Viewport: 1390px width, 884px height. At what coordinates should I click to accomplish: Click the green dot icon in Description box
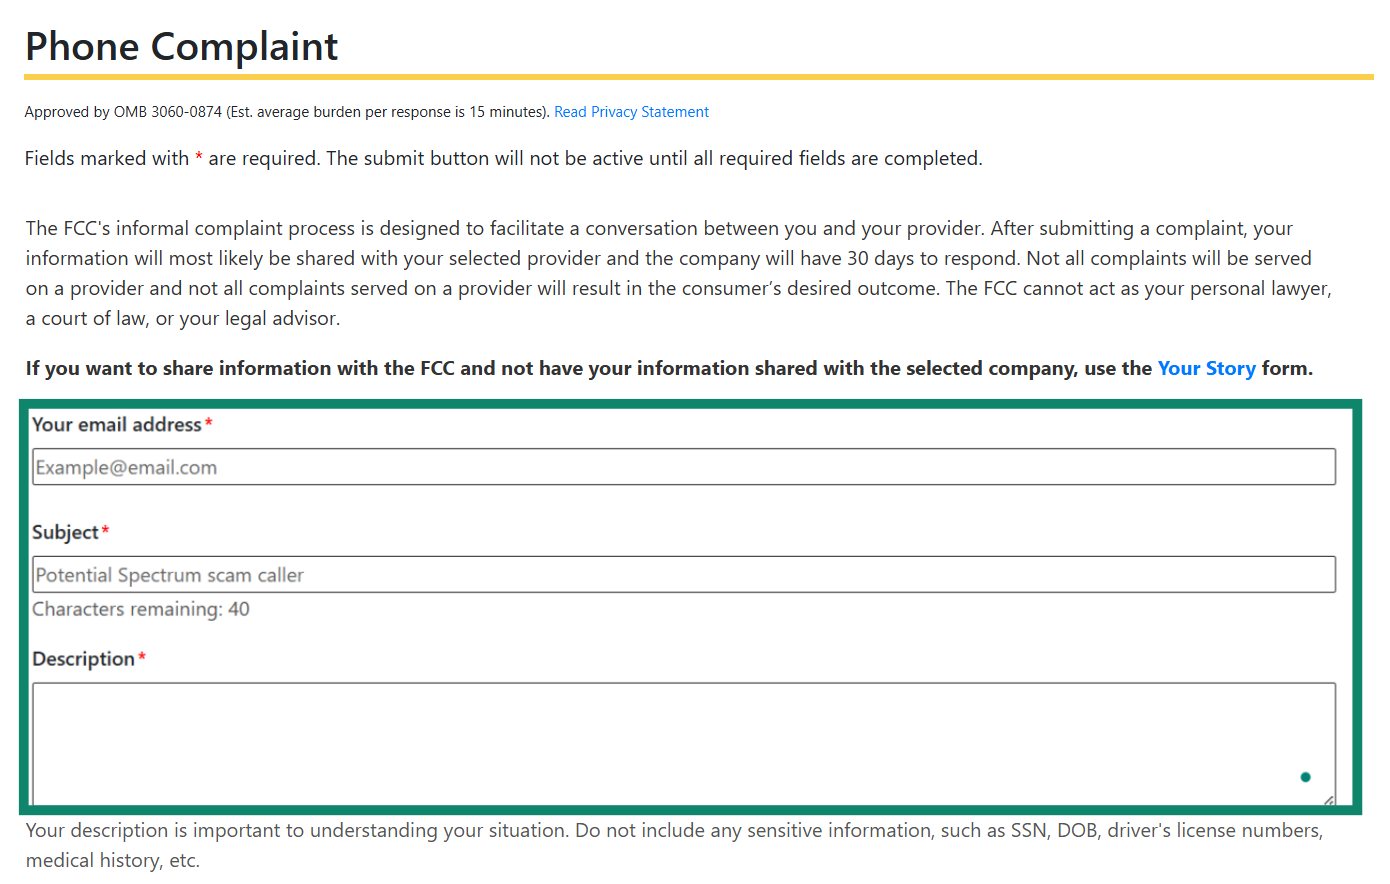[1305, 777]
